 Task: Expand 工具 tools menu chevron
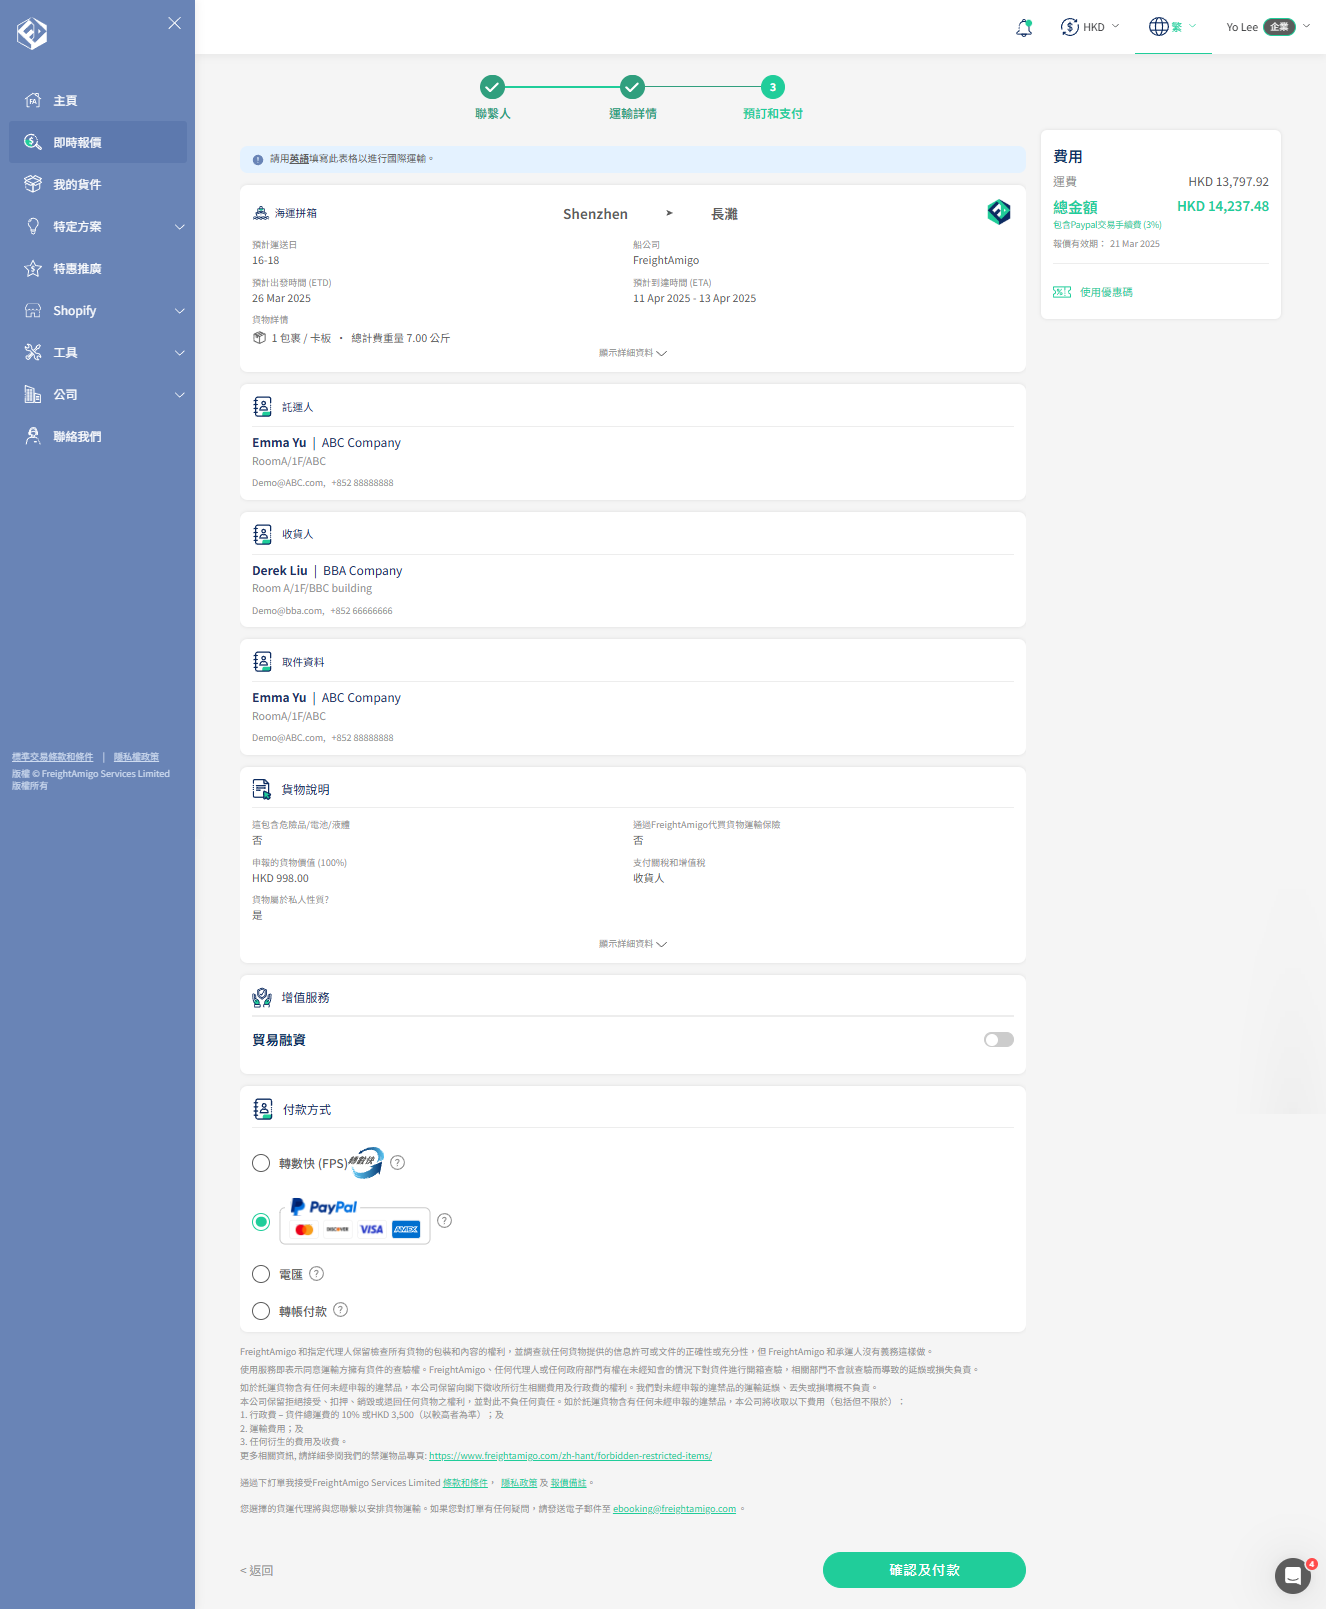point(180,353)
